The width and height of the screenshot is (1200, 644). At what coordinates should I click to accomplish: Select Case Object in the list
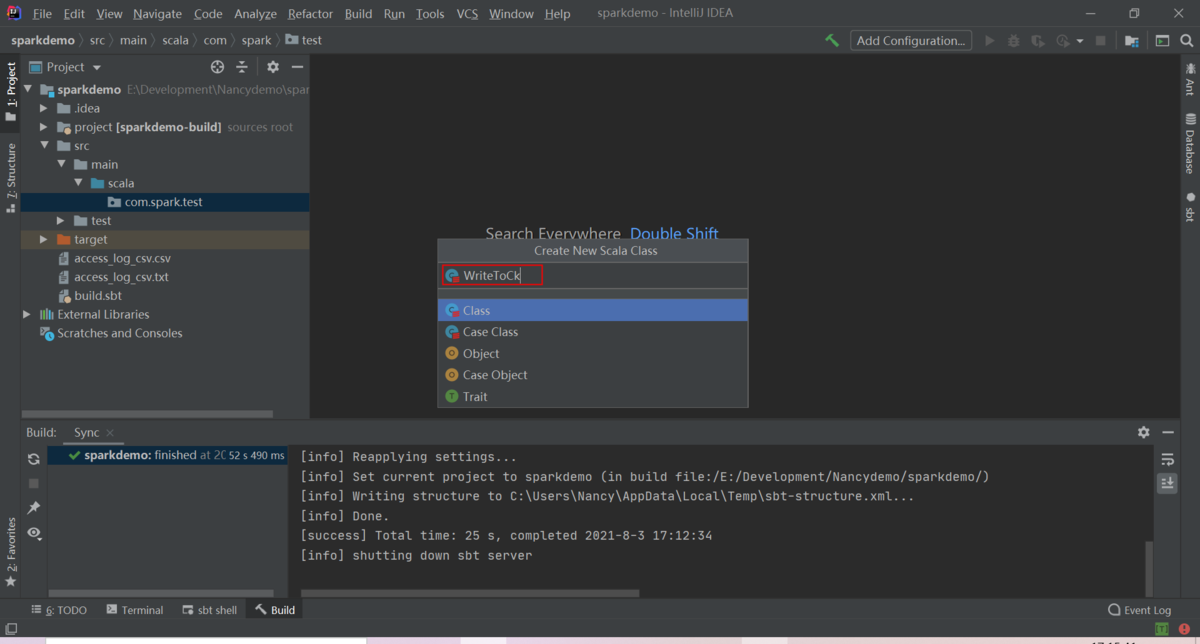tap(592, 375)
